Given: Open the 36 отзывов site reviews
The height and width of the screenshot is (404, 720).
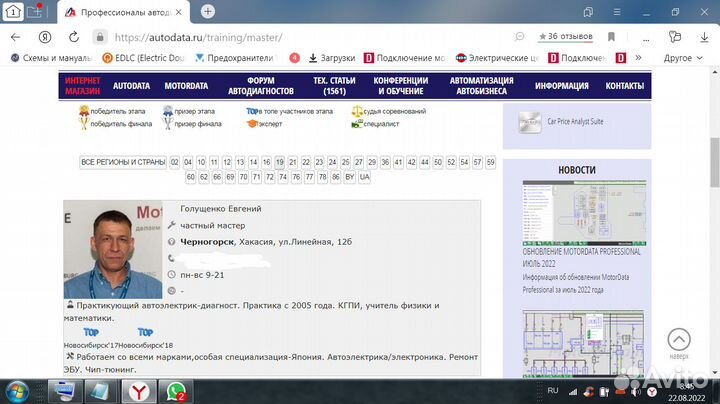Looking at the screenshot, I should (x=566, y=36).
